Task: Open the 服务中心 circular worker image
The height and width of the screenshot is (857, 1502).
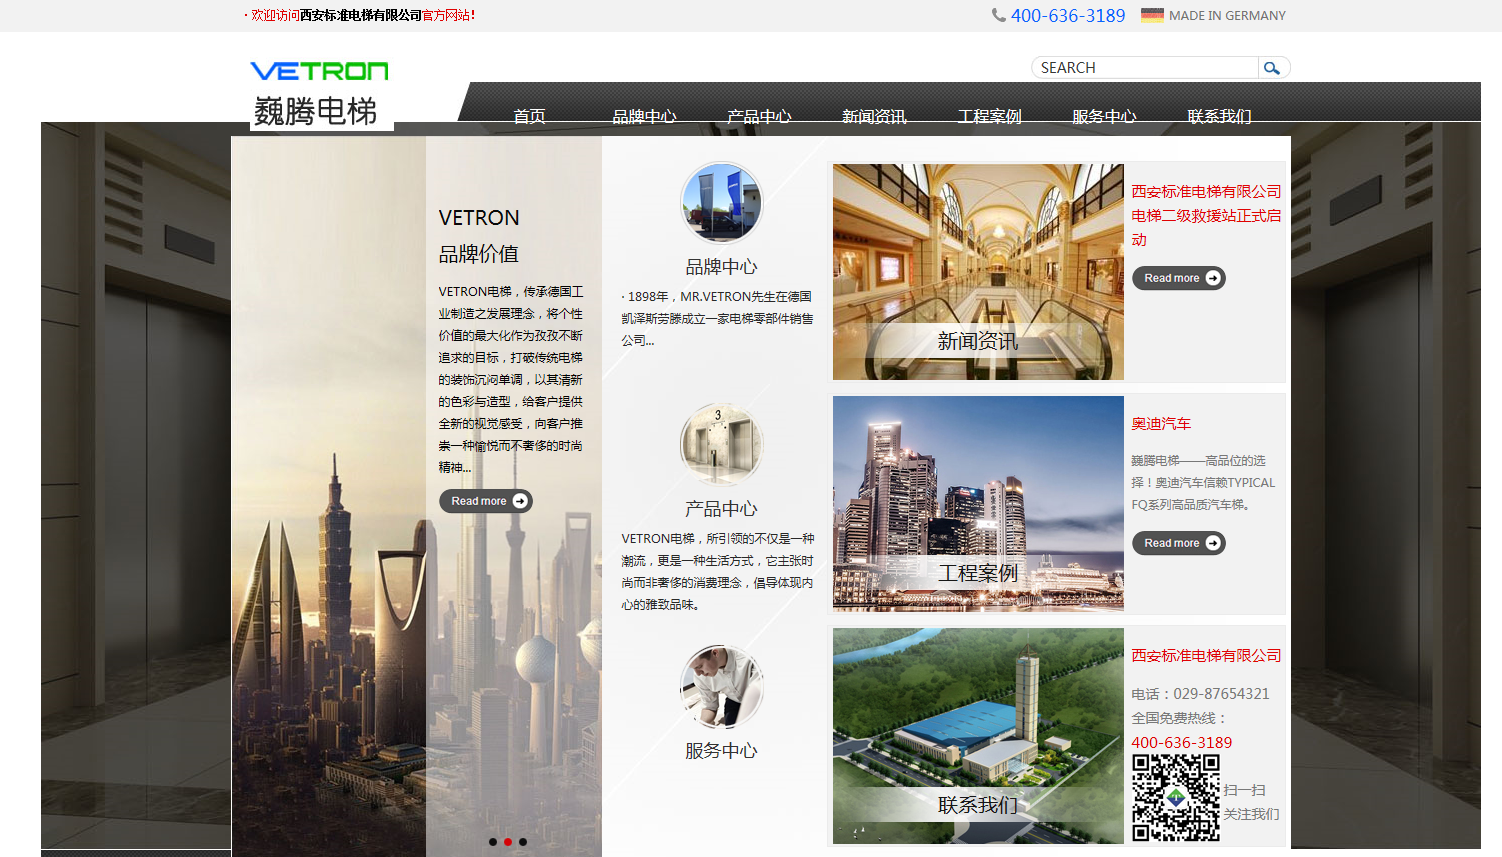Action: pyautogui.click(x=721, y=687)
